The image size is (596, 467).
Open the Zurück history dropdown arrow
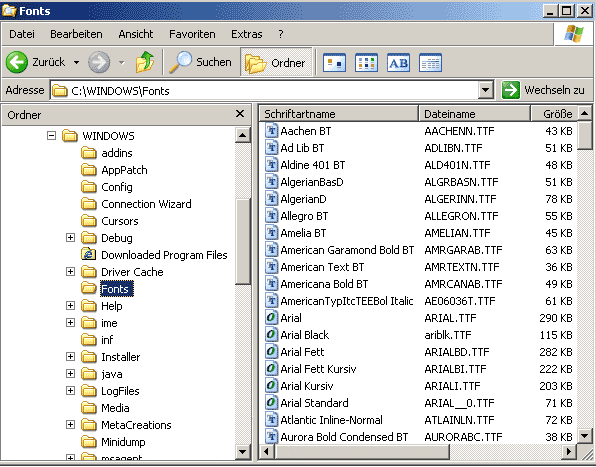point(76,62)
